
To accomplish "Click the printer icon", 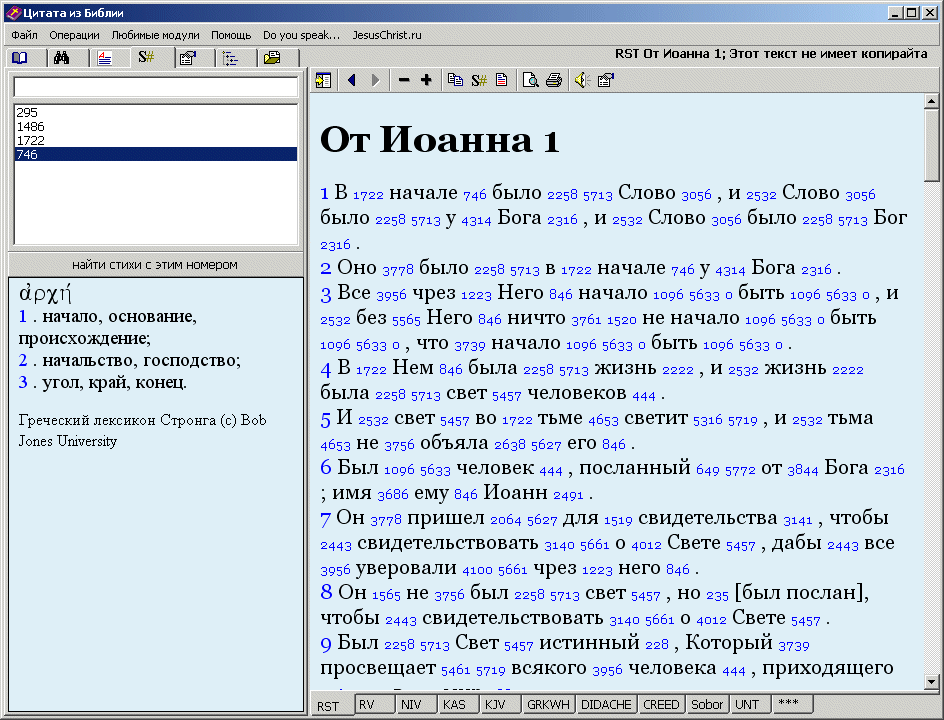I will point(554,80).
